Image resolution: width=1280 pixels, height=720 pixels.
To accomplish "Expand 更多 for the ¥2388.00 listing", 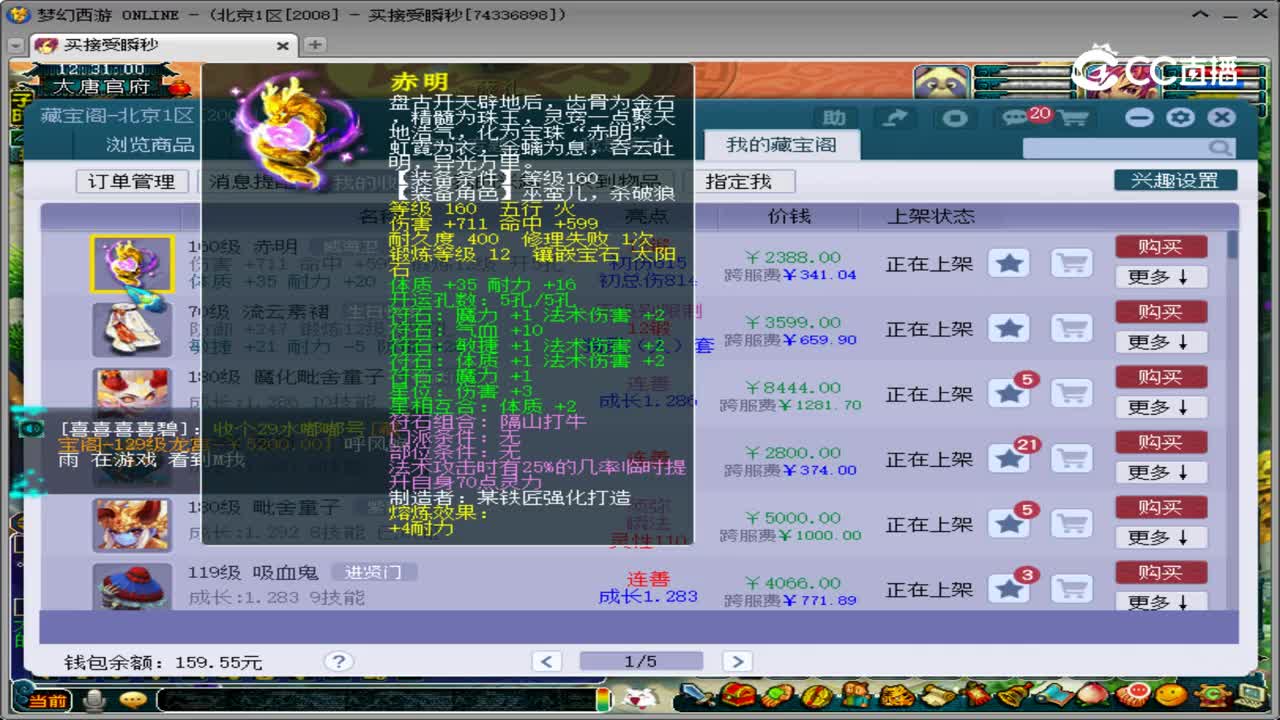I will coord(1160,277).
